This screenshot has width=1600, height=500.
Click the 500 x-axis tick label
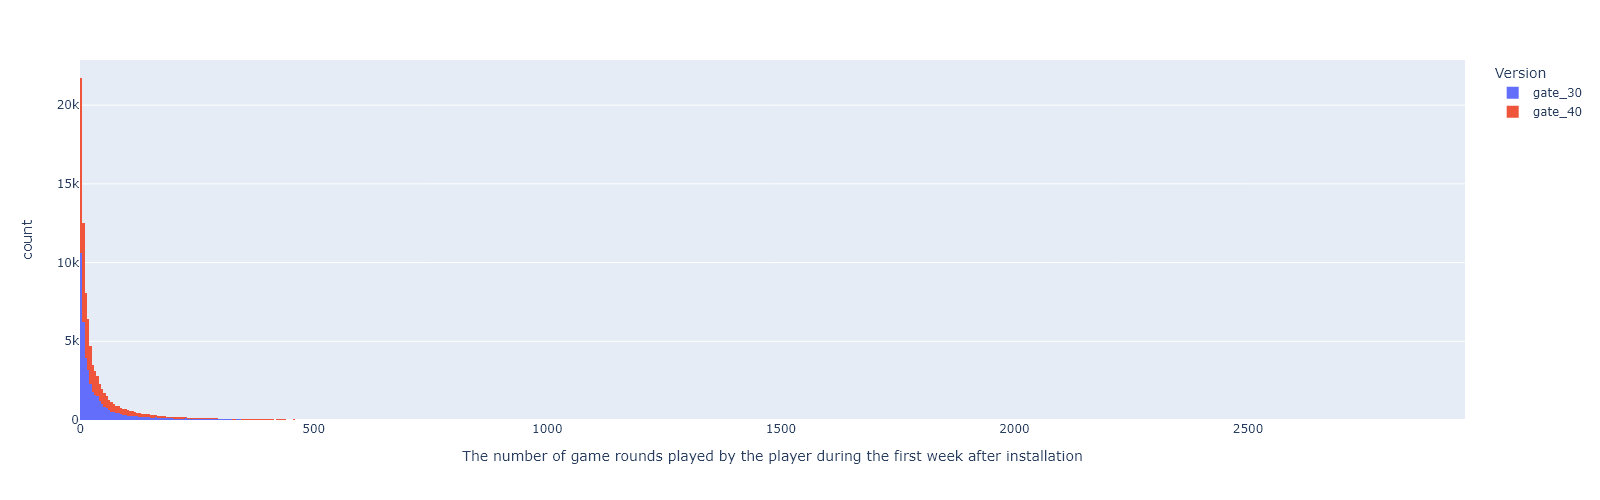(x=313, y=429)
